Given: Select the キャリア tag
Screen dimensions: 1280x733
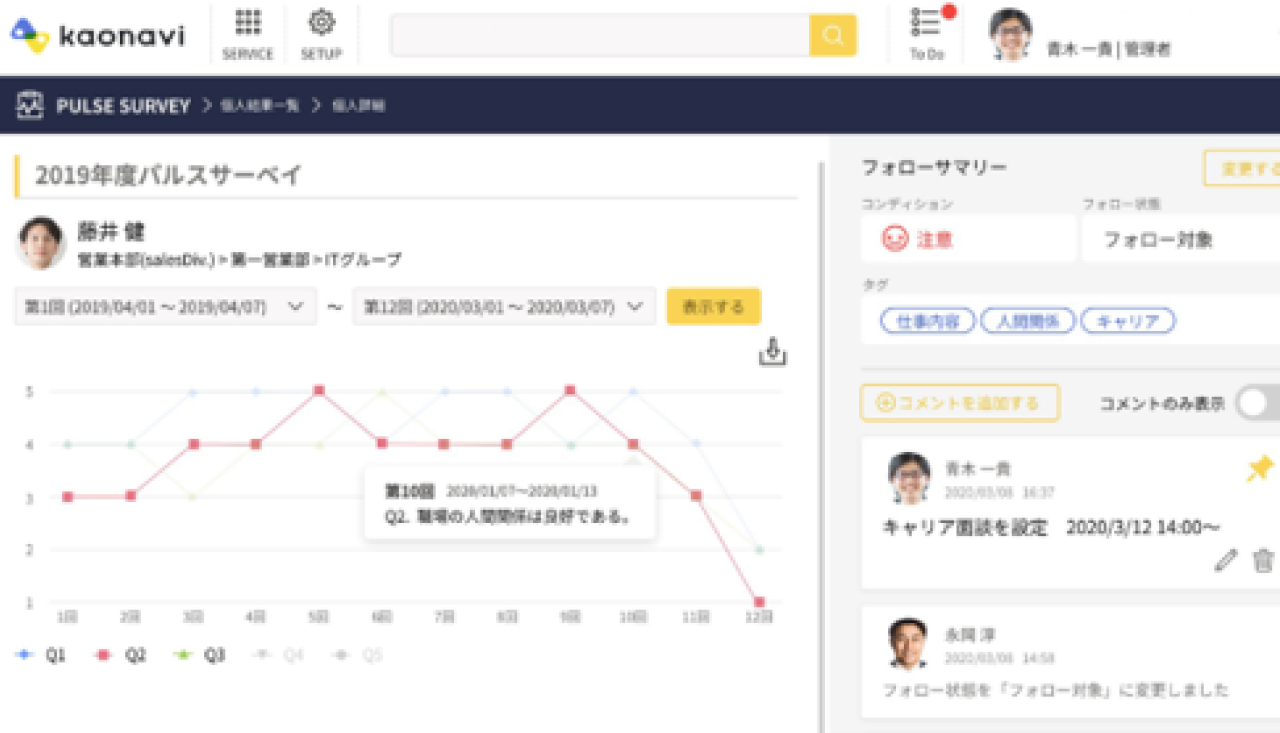Looking at the screenshot, I should [x=1128, y=321].
